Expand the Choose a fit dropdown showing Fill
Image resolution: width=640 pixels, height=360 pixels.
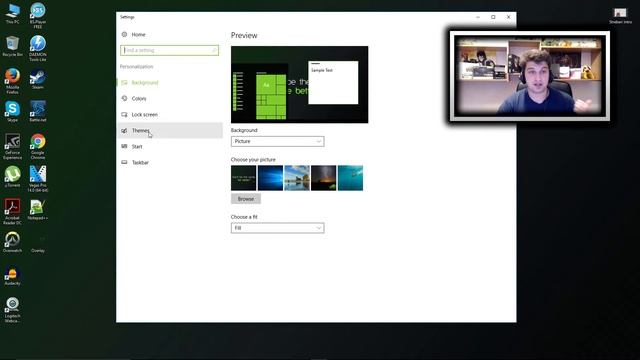click(278, 228)
